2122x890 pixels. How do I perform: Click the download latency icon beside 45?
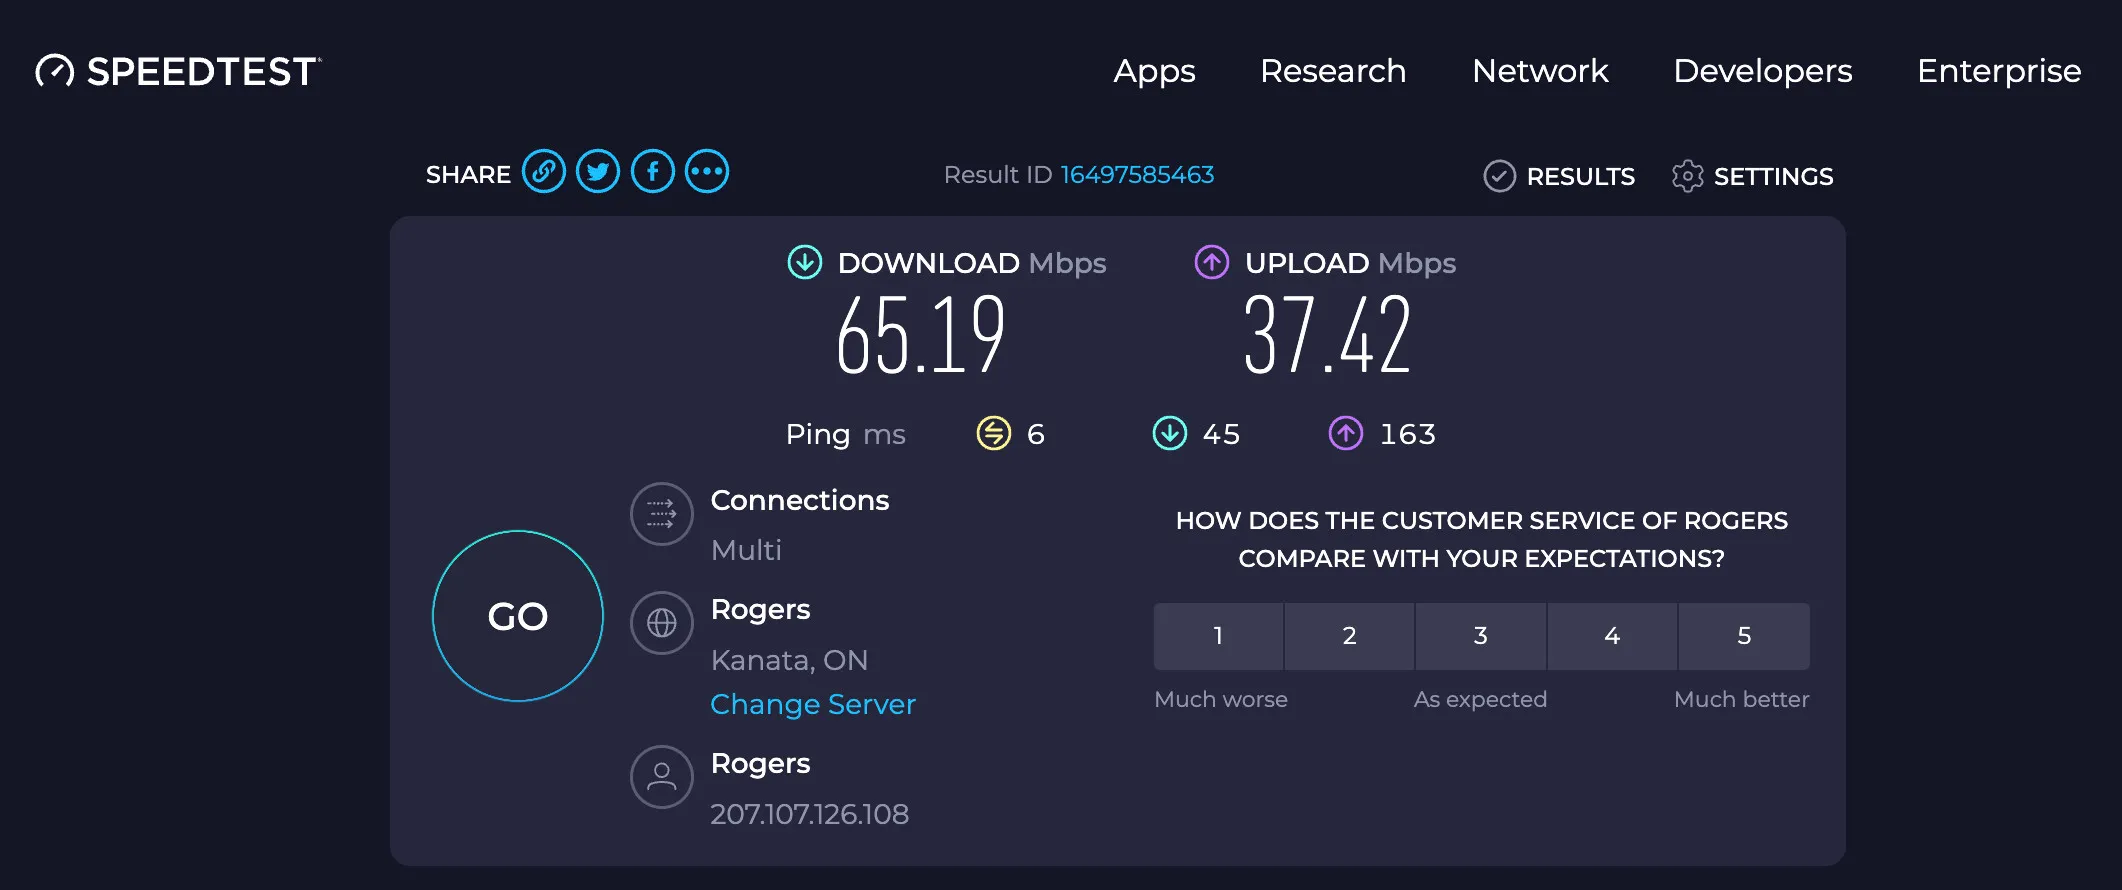(1170, 433)
